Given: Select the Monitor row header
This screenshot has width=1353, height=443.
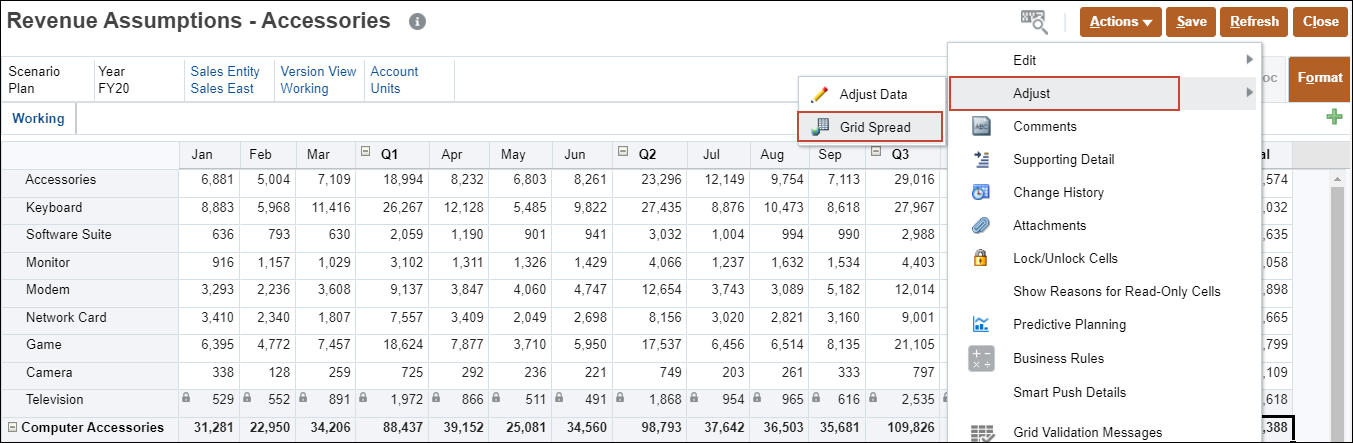Looking at the screenshot, I should 89,262.
